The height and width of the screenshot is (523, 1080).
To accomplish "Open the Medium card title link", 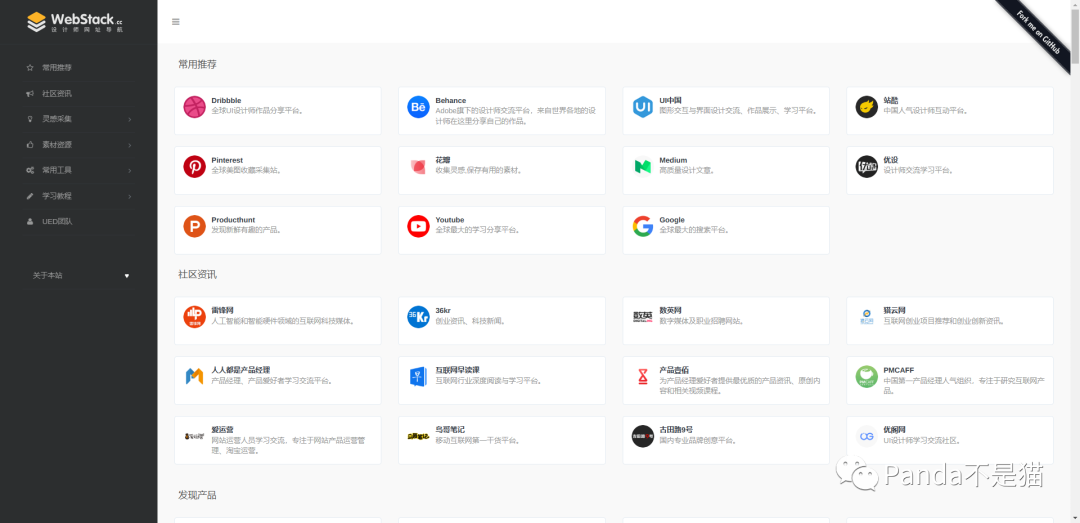I will (x=673, y=161).
